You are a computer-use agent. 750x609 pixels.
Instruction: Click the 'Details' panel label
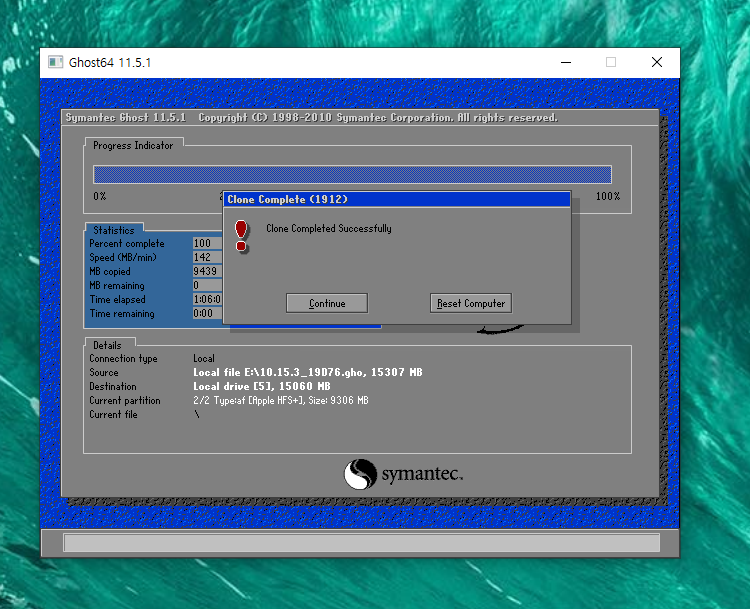coord(107,345)
